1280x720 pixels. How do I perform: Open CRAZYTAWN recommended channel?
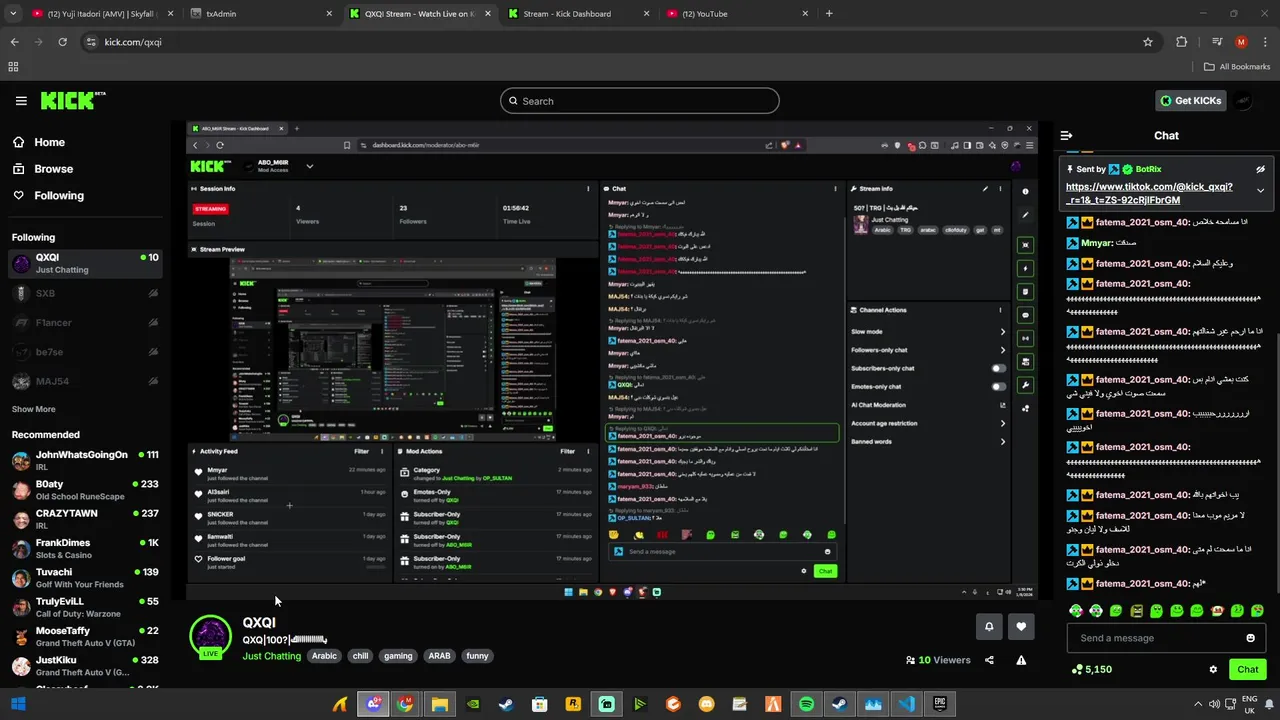85,519
